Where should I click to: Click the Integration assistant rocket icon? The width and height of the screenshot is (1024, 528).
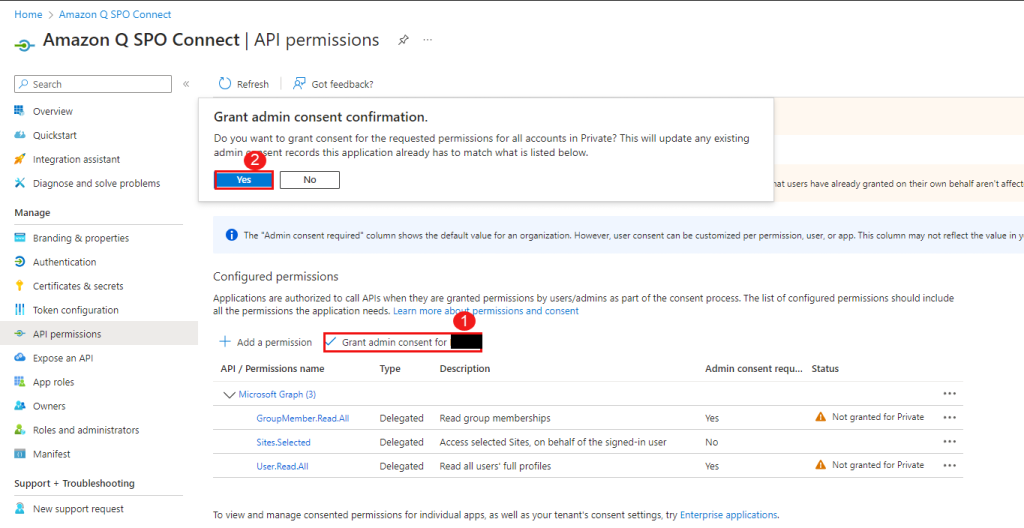pos(20,159)
